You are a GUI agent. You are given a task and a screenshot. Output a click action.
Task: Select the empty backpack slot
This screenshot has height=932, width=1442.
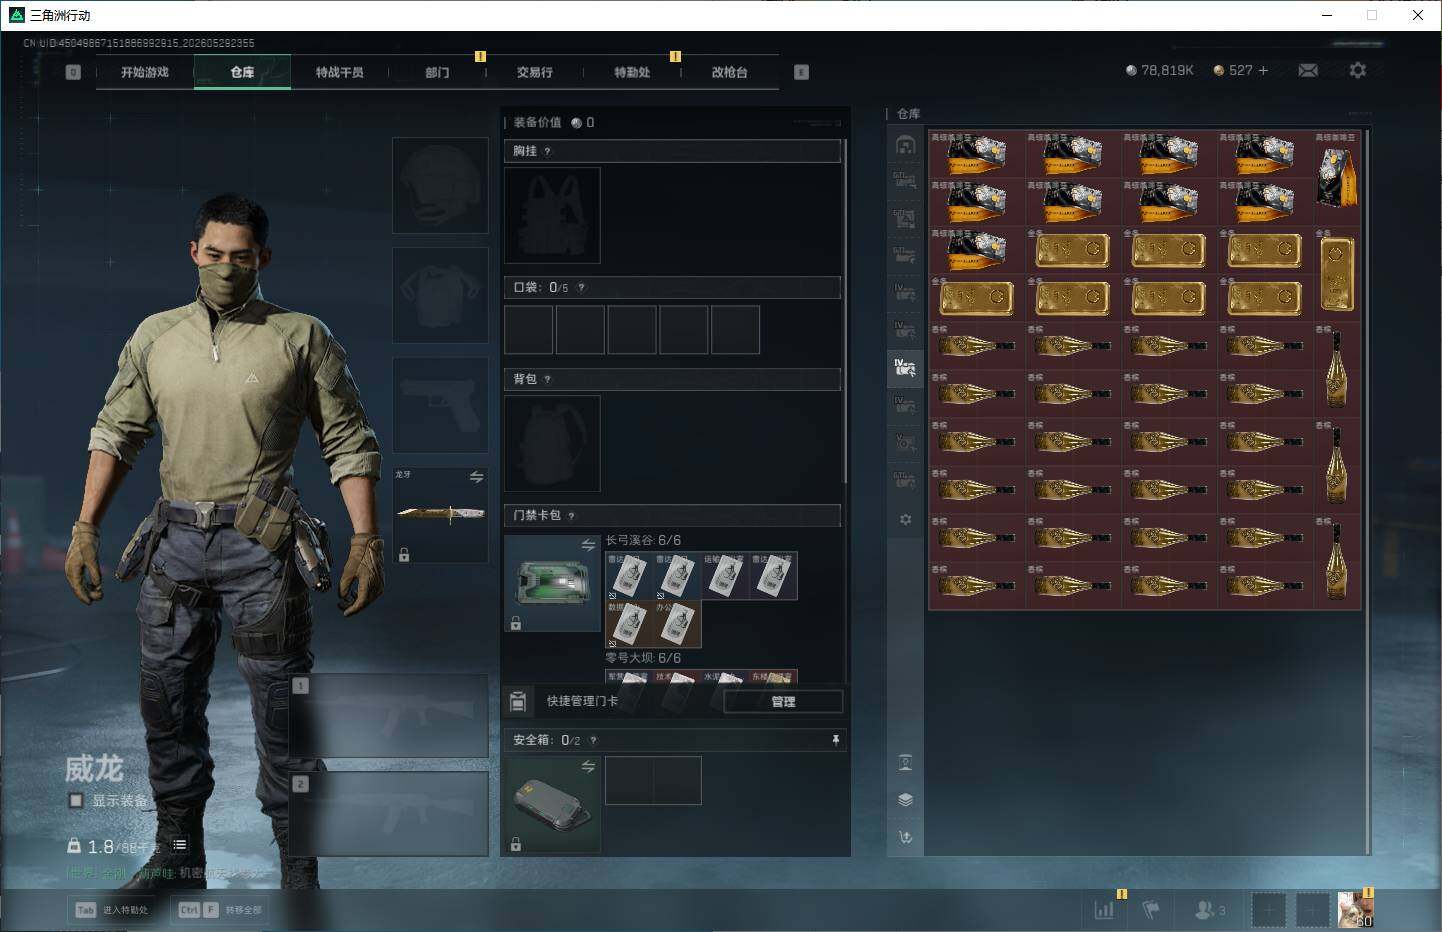tap(552, 443)
